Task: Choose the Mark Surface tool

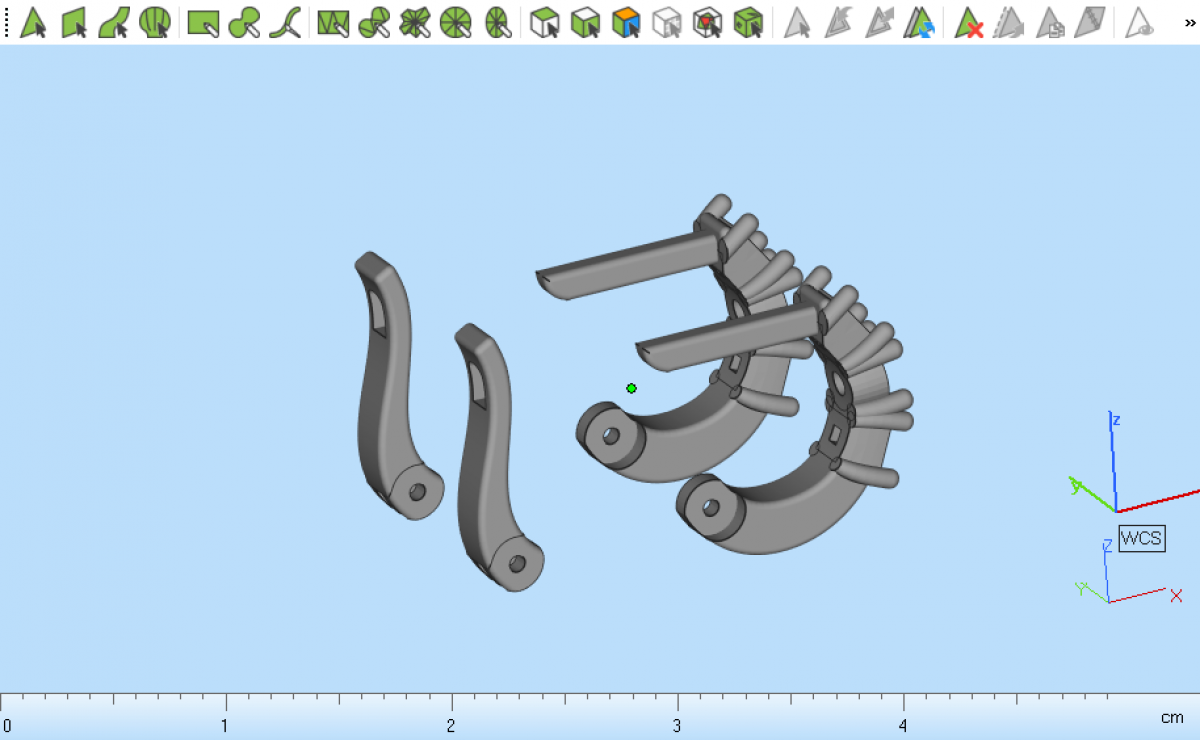Action: 114,22
